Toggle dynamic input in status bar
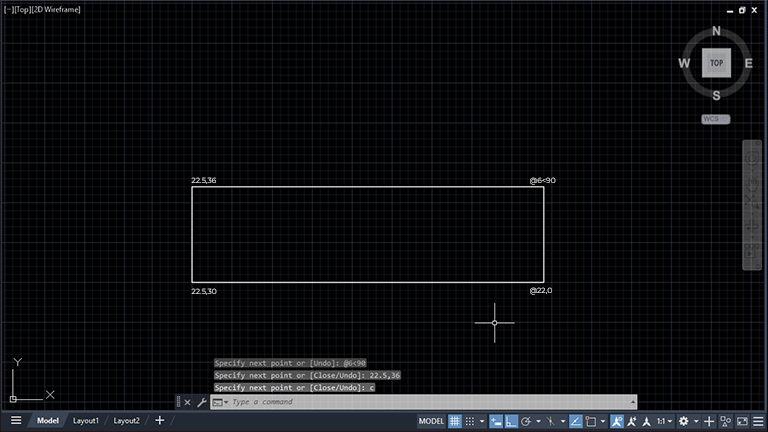This screenshot has height=432, width=768. (x=496, y=421)
